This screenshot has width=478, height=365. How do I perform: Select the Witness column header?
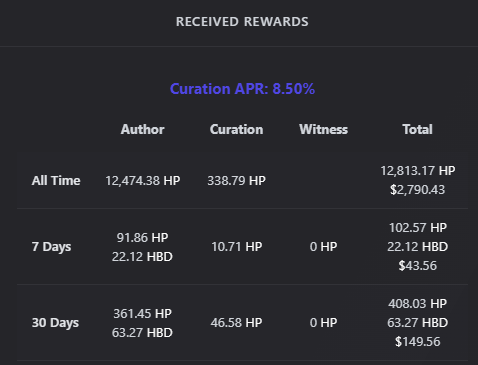323,129
